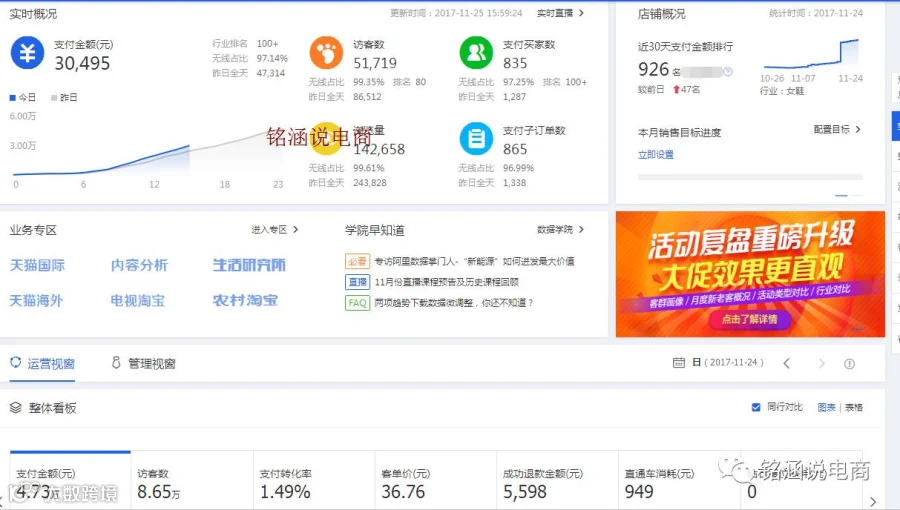This screenshot has height=510, width=900.
Task: Go to previous day with left chevron
Action: [786, 363]
